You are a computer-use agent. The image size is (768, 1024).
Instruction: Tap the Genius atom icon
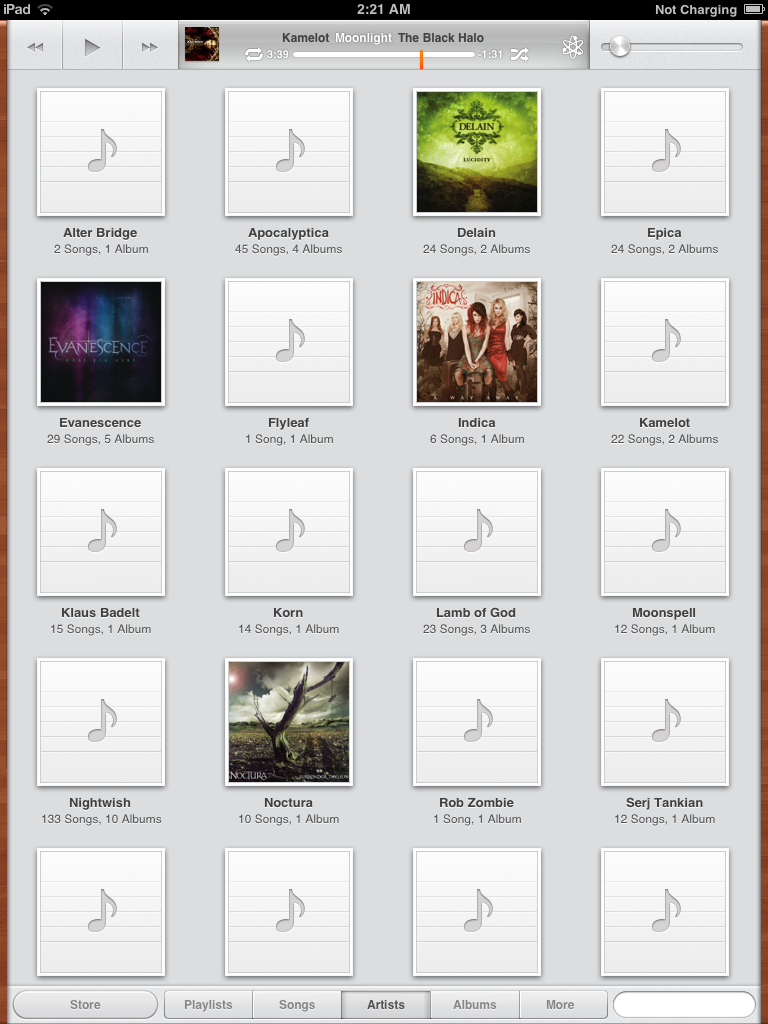coord(572,46)
